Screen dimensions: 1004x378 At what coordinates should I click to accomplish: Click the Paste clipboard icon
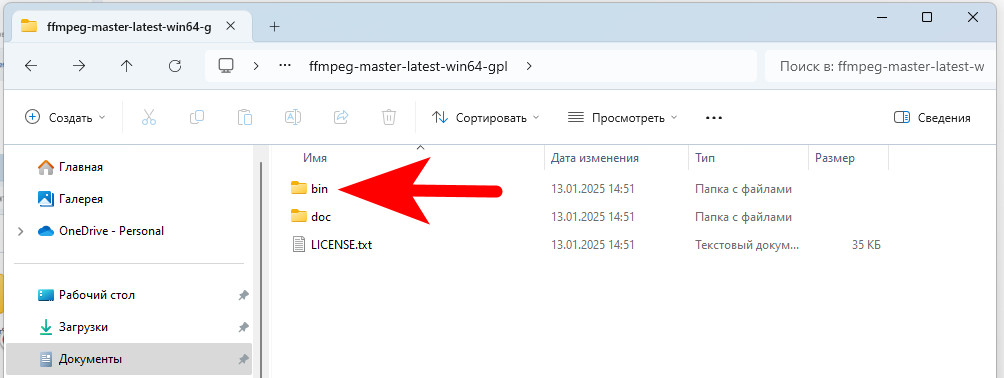245,117
